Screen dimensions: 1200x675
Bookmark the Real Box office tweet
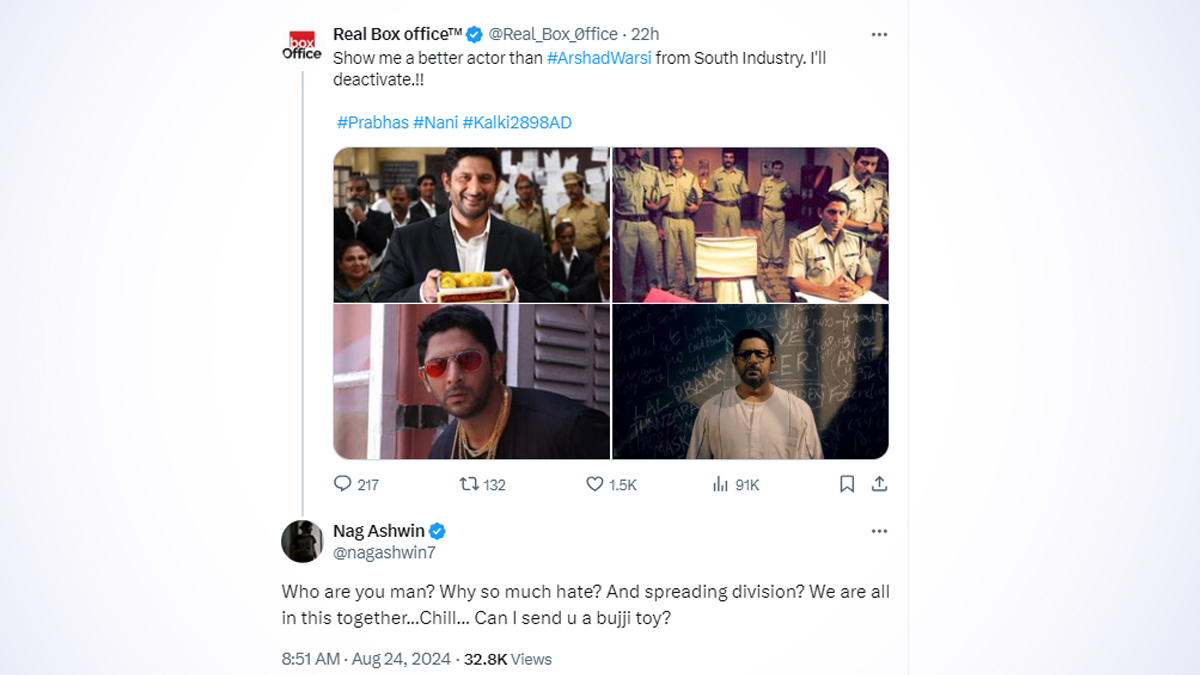coord(847,484)
